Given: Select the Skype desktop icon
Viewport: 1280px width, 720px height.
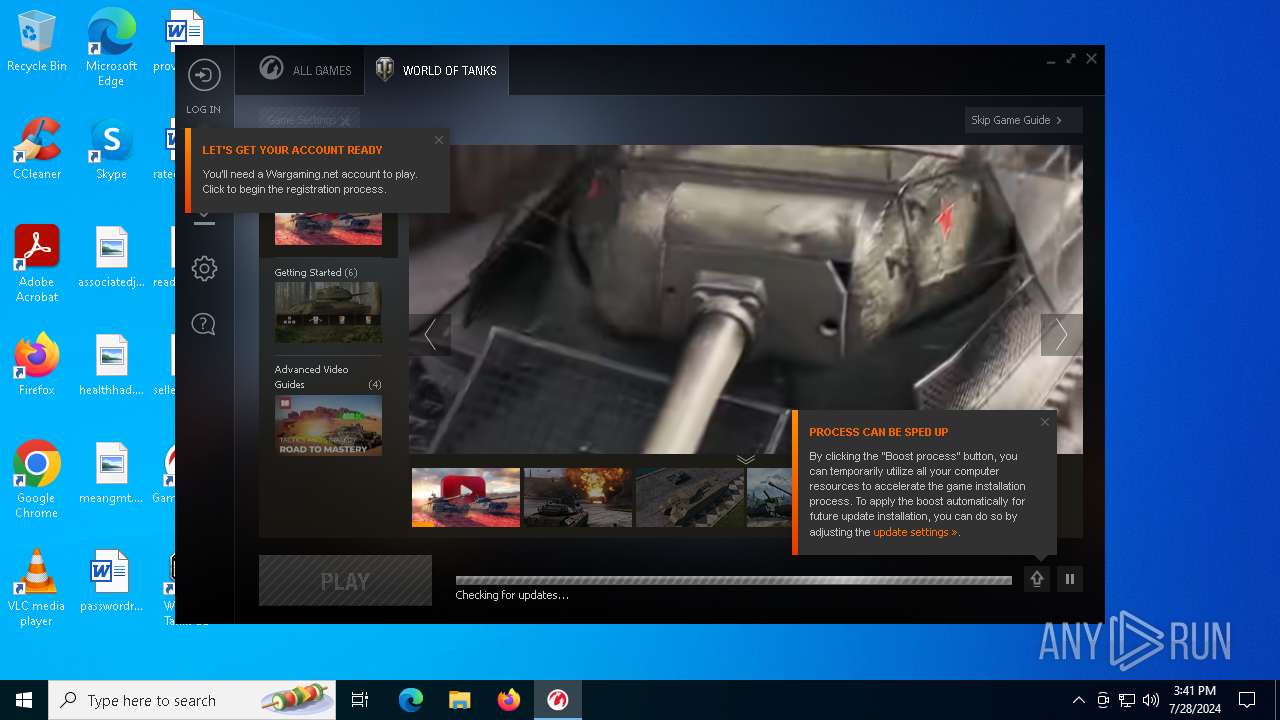Looking at the screenshot, I should tap(111, 149).
